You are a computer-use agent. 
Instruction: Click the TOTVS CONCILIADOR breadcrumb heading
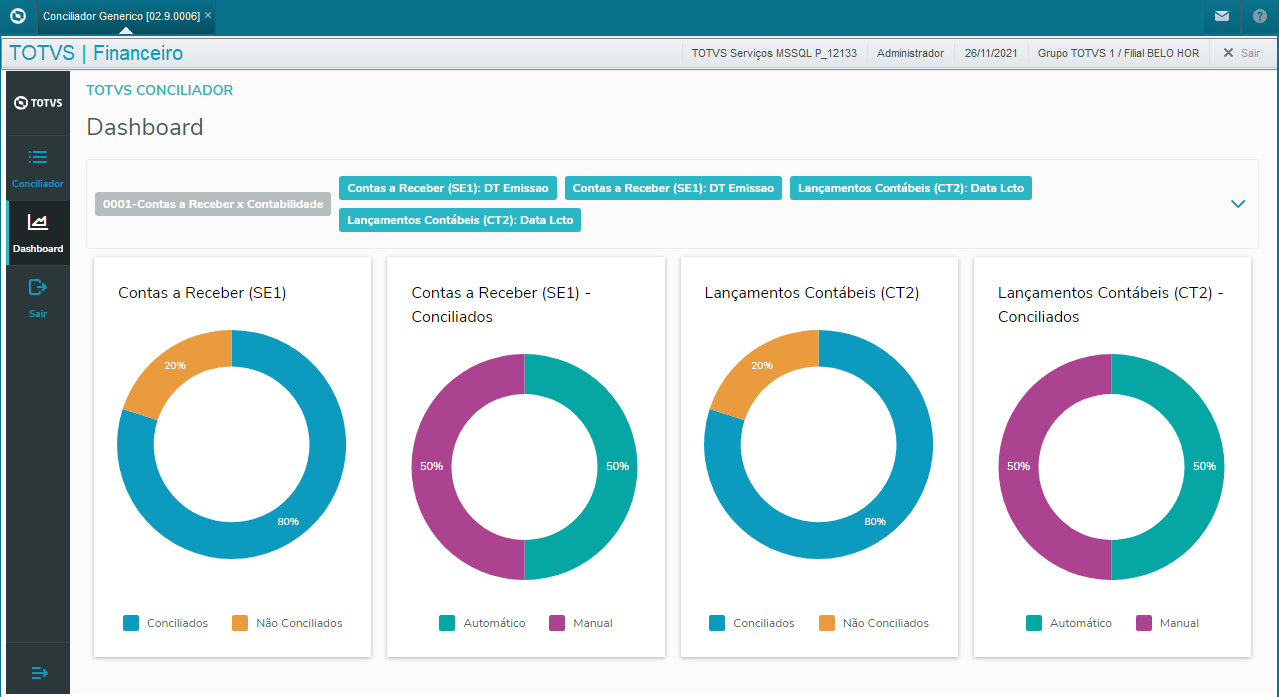(159, 90)
